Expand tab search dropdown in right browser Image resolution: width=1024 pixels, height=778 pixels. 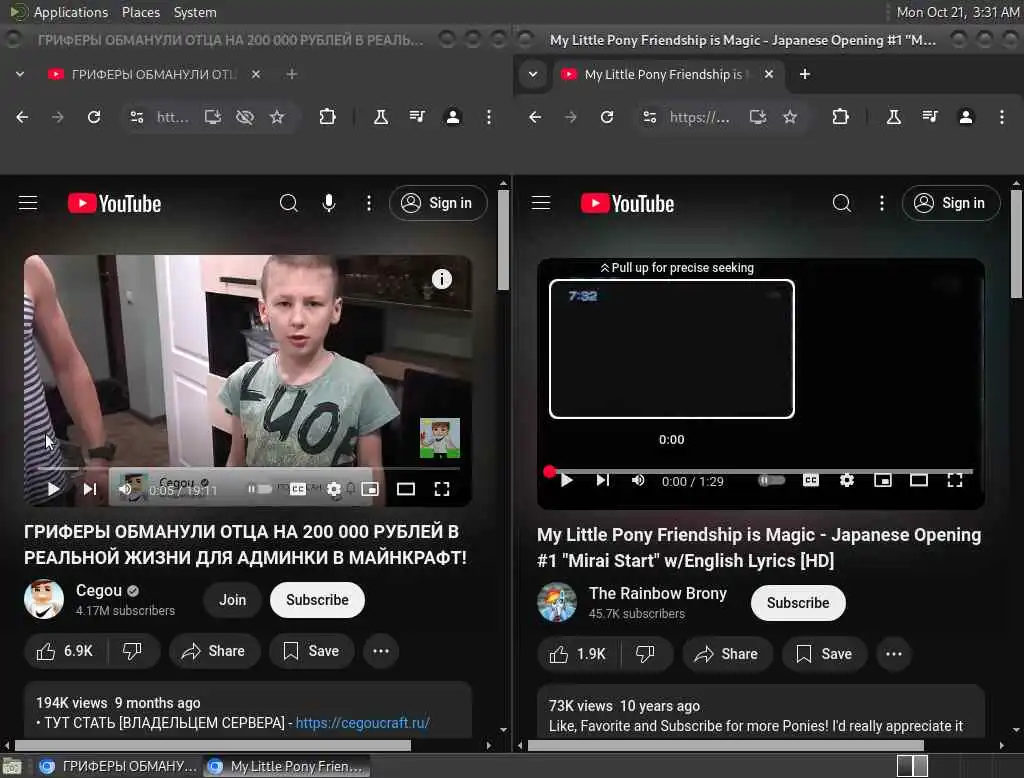(x=533, y=74)
